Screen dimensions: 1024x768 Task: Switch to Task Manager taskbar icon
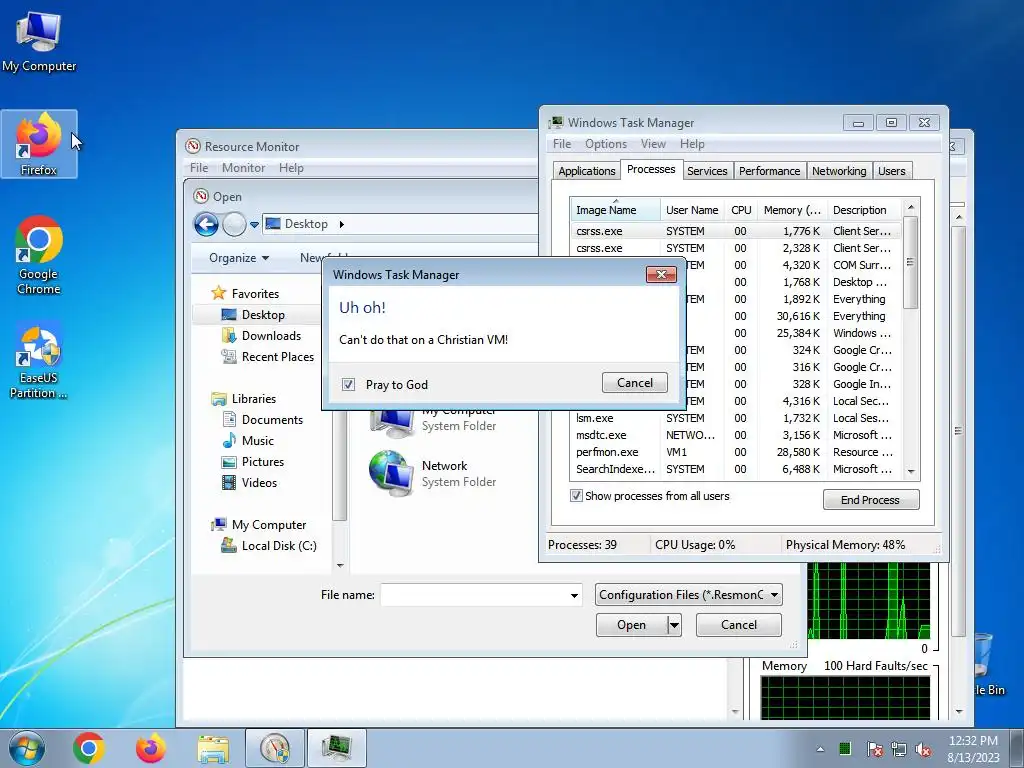pyautogui.click(x=337, y=748)
